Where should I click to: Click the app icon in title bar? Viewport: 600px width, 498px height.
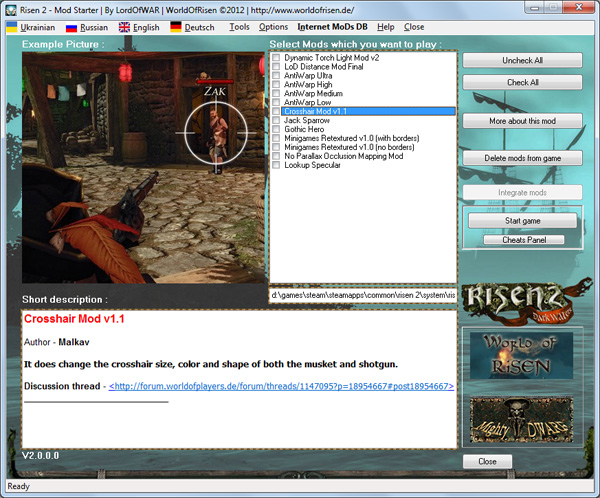tap(11, 10)
